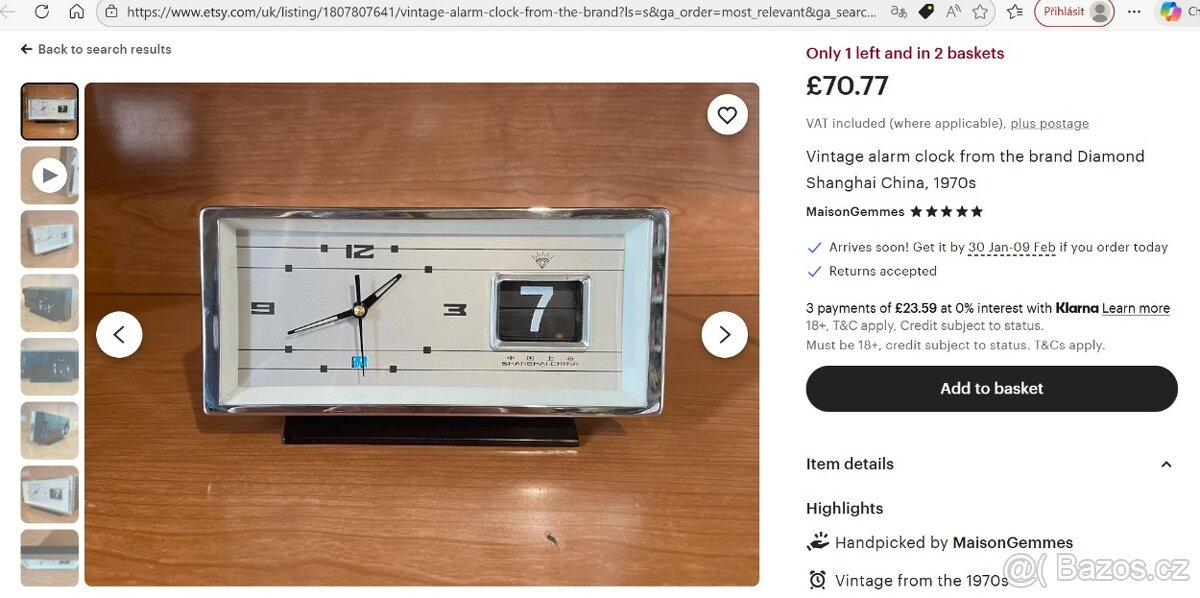Add page to favorites with star icon
The image size is (1200, 598).
pyautogui.click(x=981, y=12)
